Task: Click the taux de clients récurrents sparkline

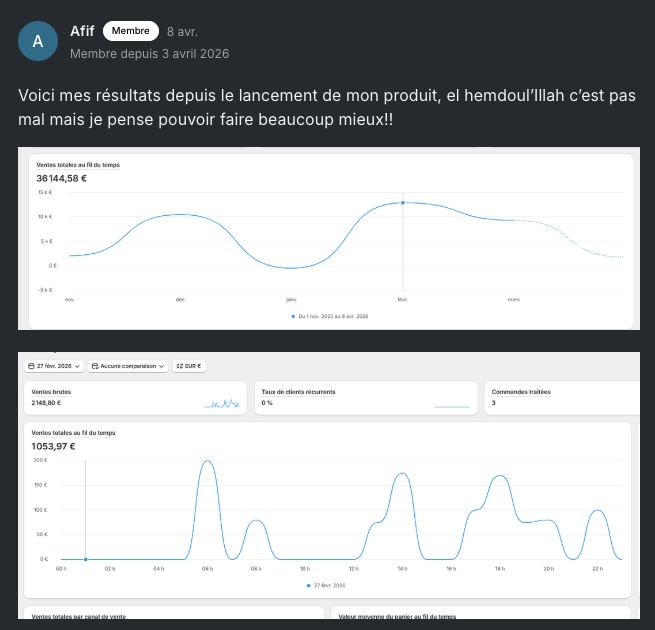Action: (452, 406)
